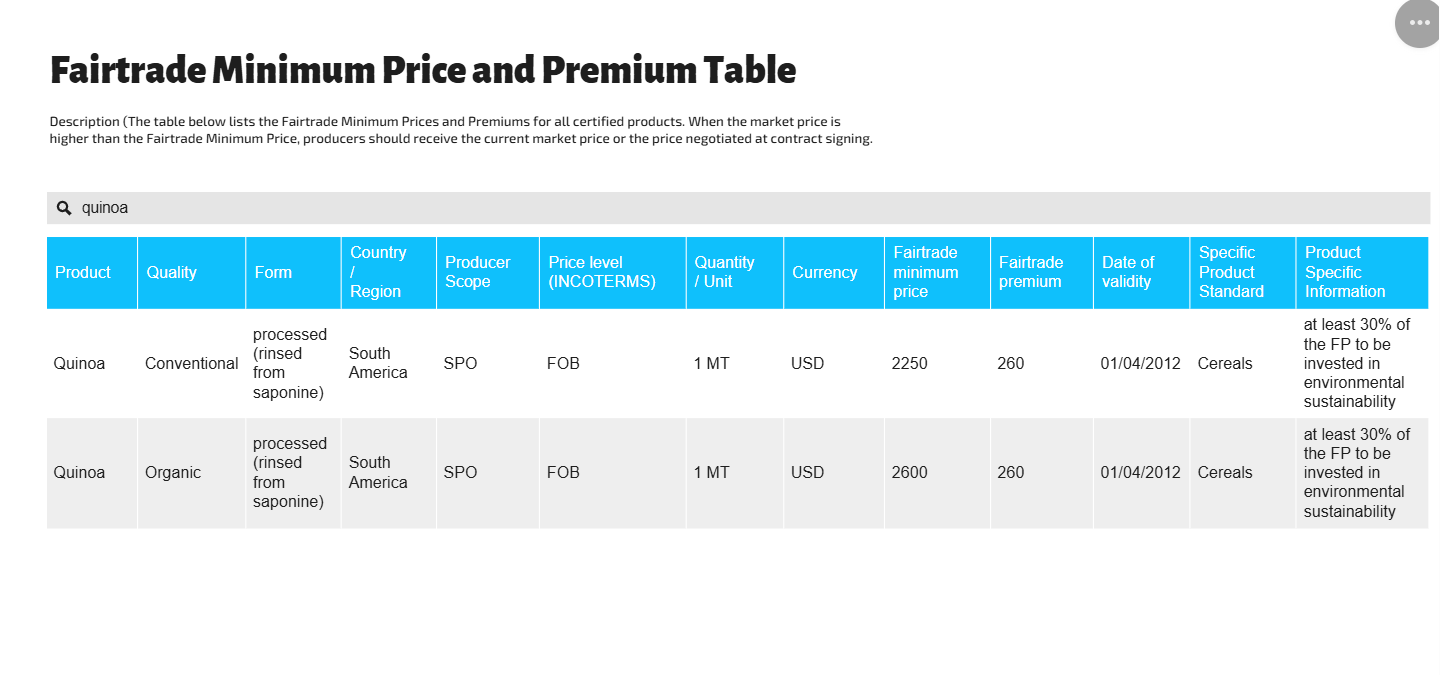Click the Fairtrade premium column header
Image resolution: width=1440 pixels, height=675 pixels.
1031,272
